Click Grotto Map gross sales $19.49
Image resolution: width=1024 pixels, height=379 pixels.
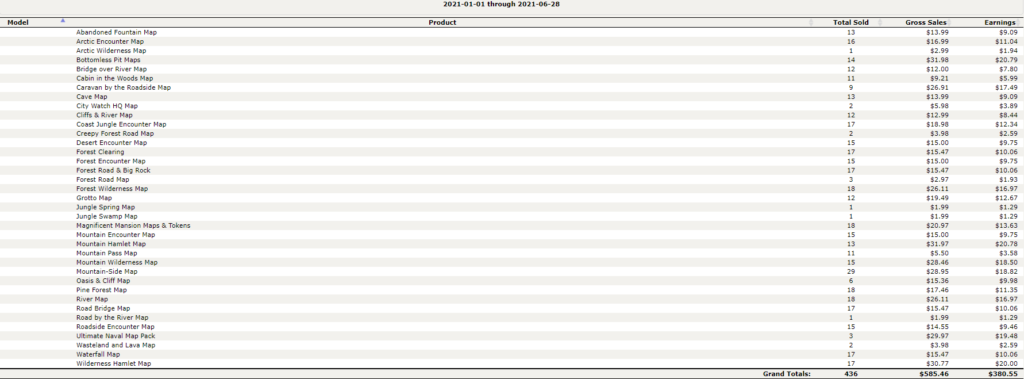point(937,197)
